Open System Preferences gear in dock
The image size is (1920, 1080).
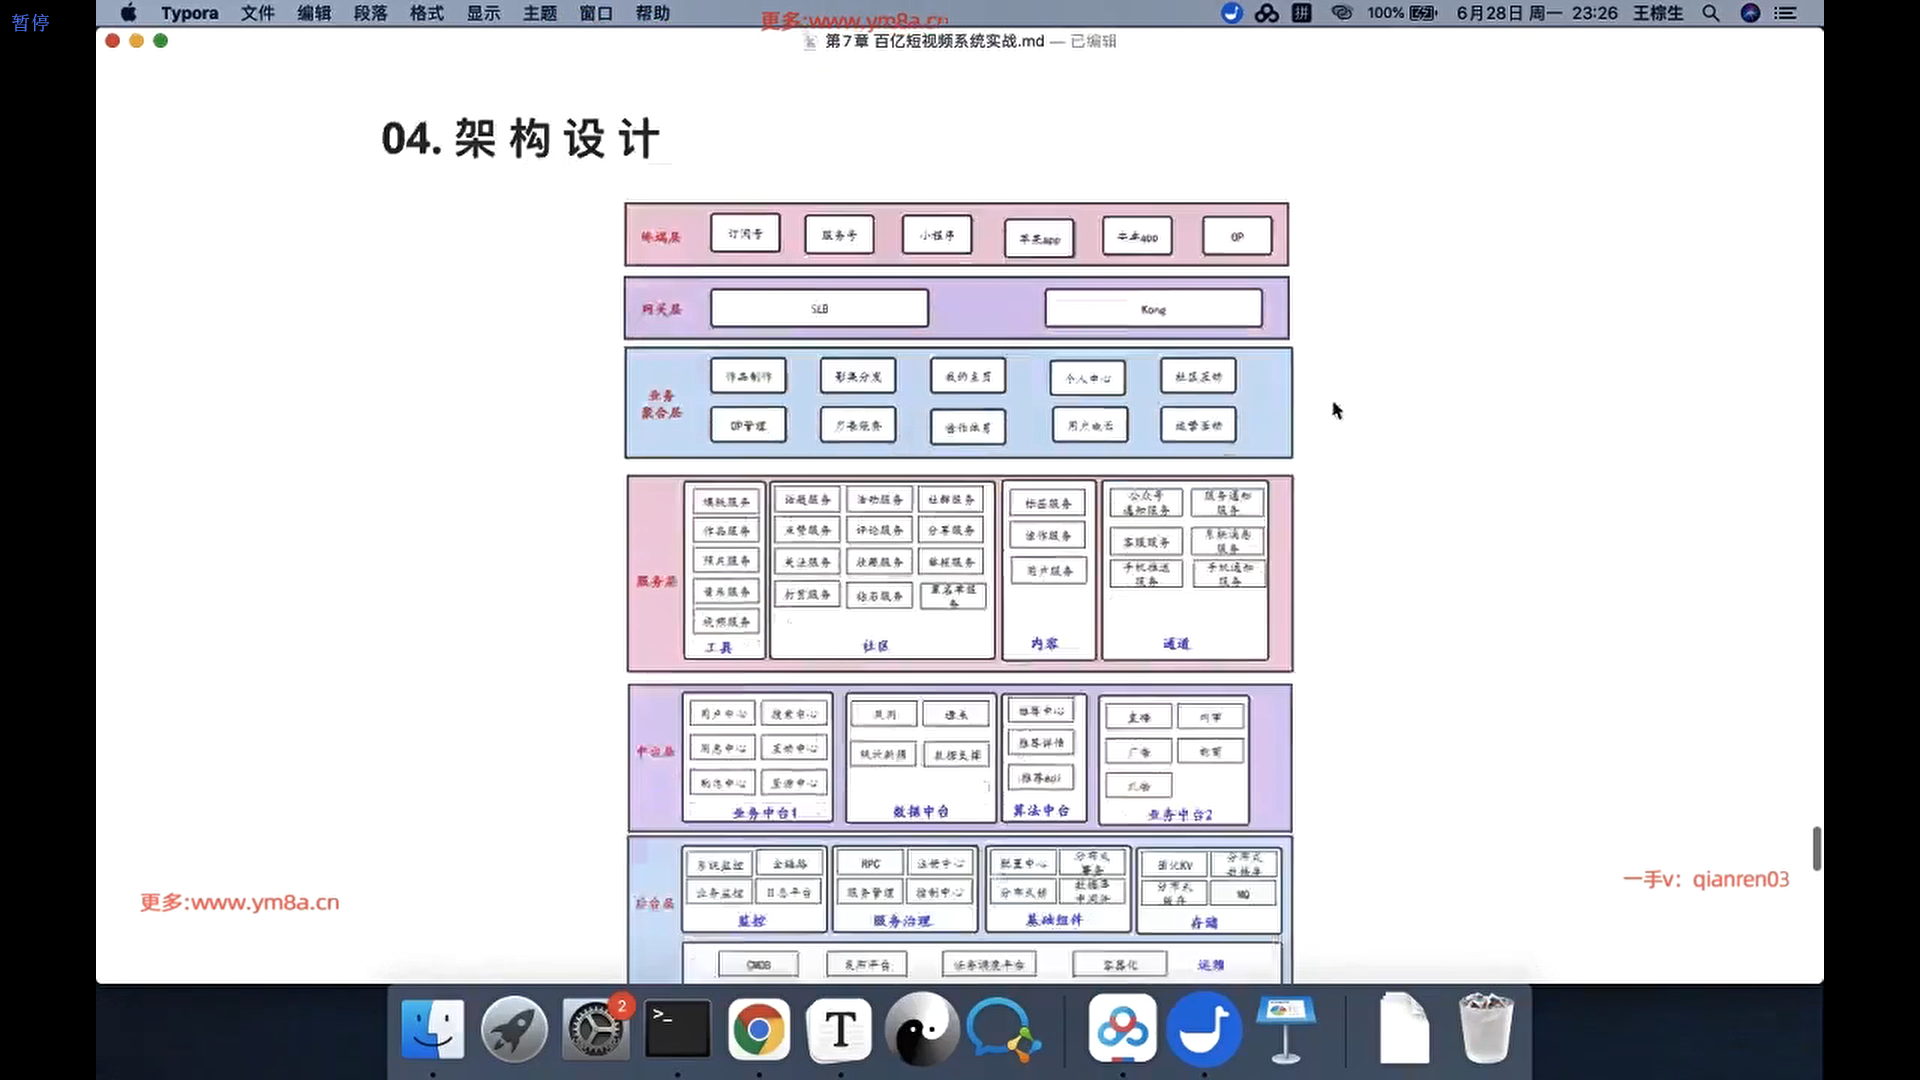[x=596, y=1029]
